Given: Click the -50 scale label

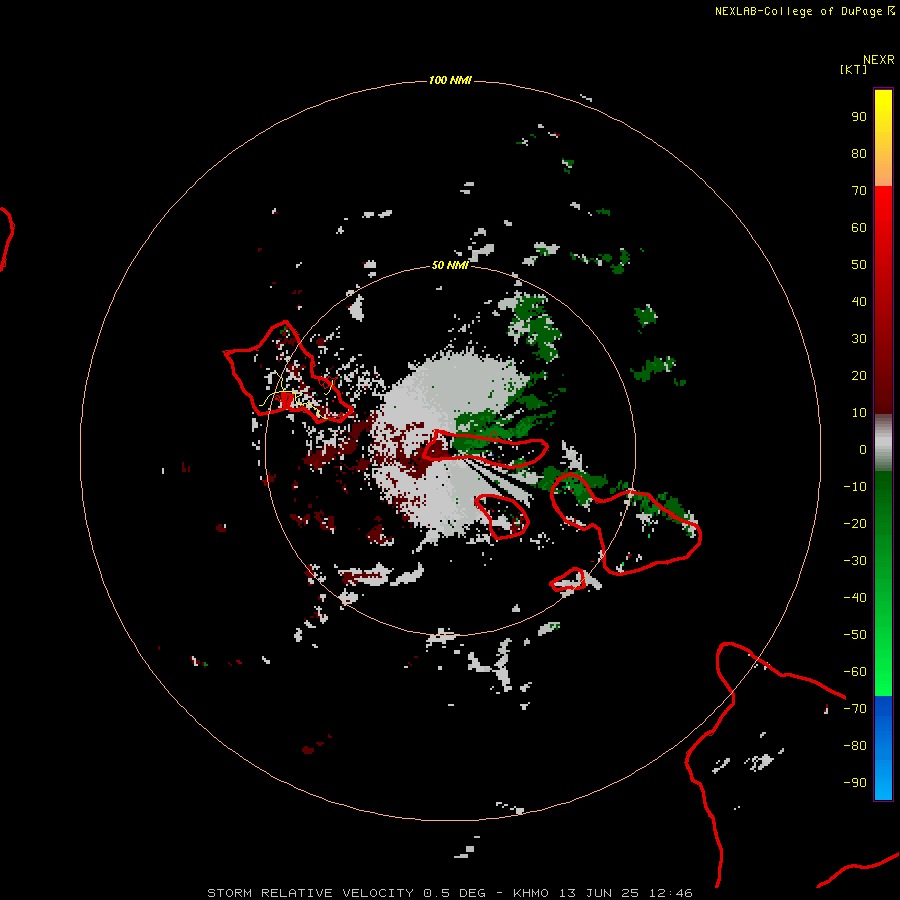Looking at the screenshot, I should pos(855,635).
